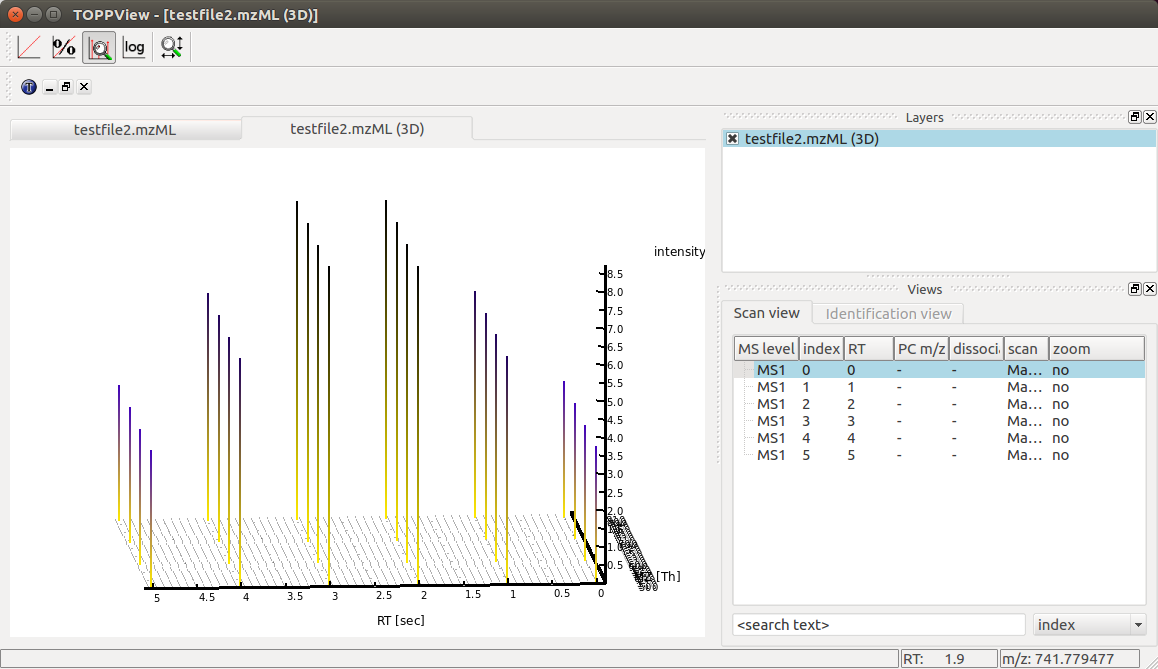Restore the embedded document window button
This screenshot has width=1158, height=669.
coord(66,87)
